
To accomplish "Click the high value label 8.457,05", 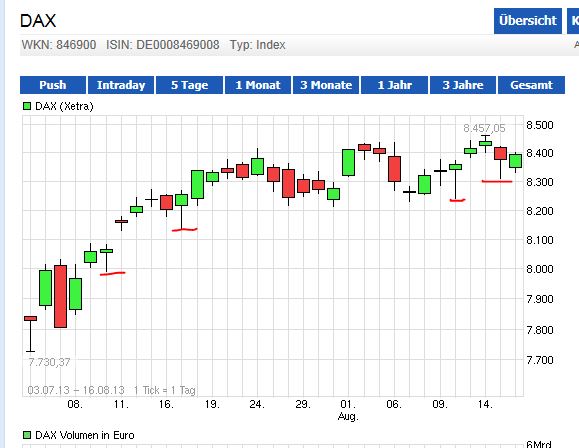I will pos(484,128).
